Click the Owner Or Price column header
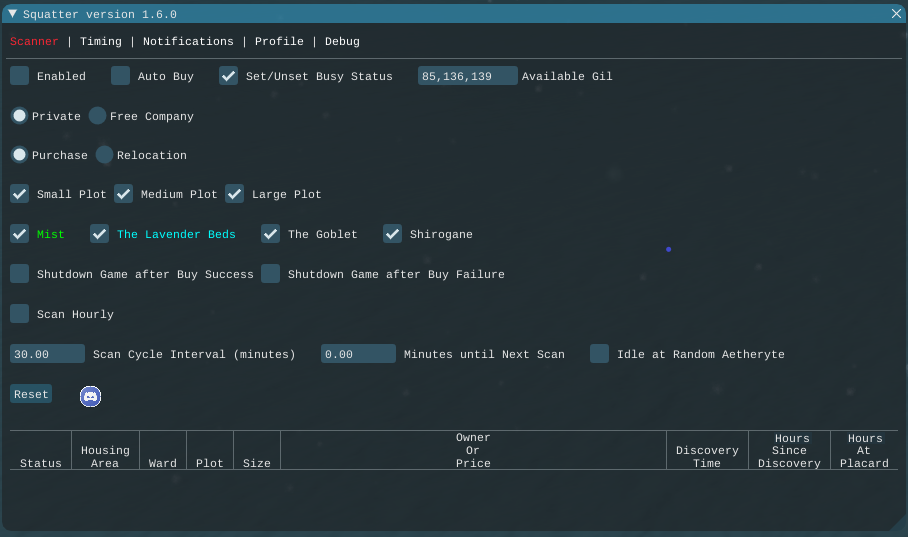The width and height of the screenshot is (908, 537). point(473,450)
